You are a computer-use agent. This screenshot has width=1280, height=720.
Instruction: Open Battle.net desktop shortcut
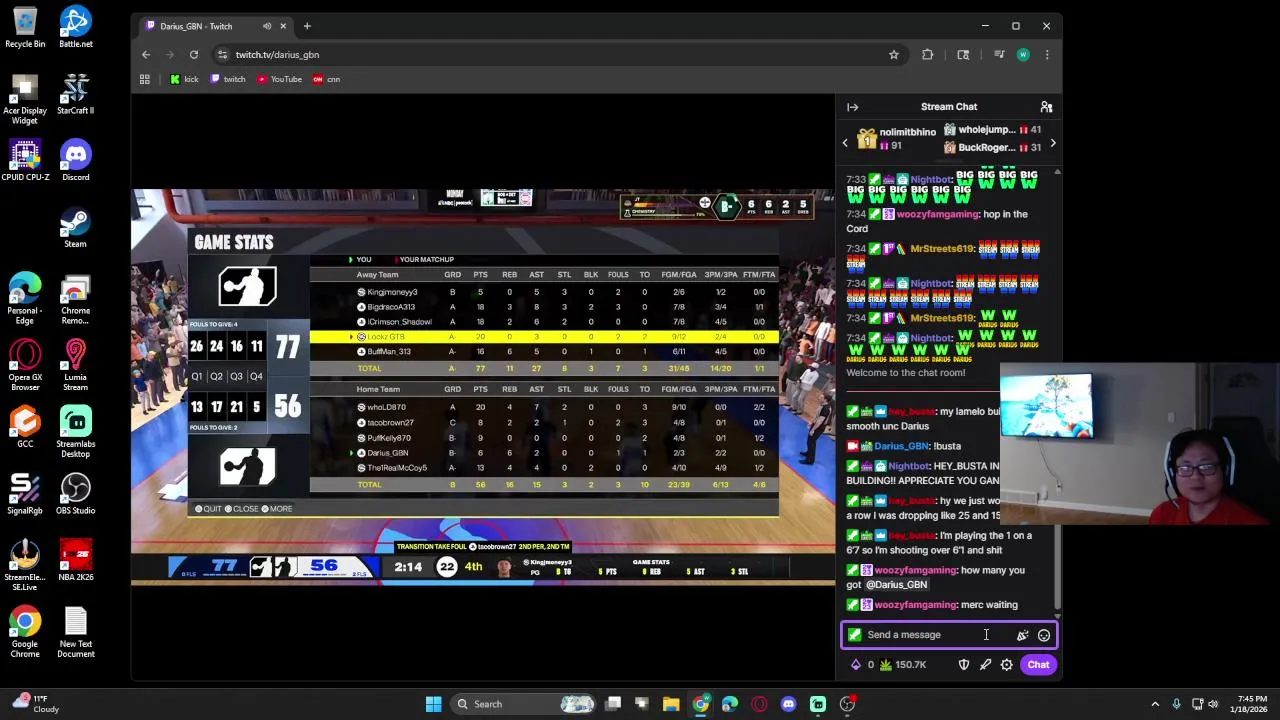75,28
